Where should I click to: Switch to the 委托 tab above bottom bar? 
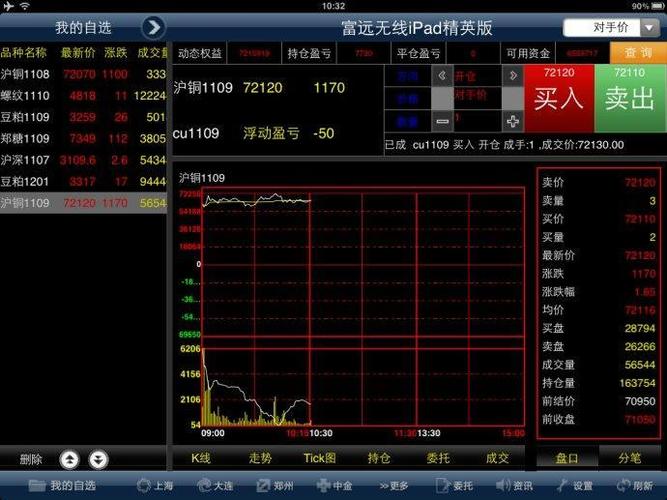[x=438, y=458]
